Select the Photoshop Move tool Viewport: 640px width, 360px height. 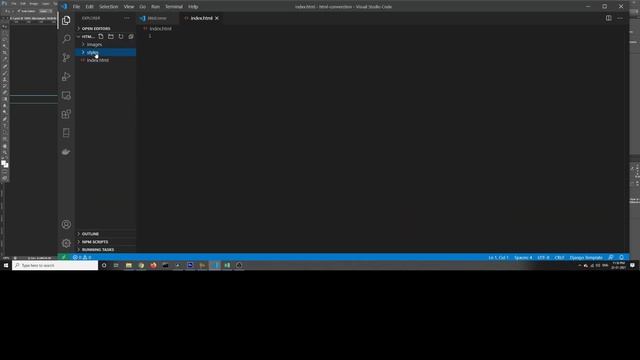tap(5, 27)
